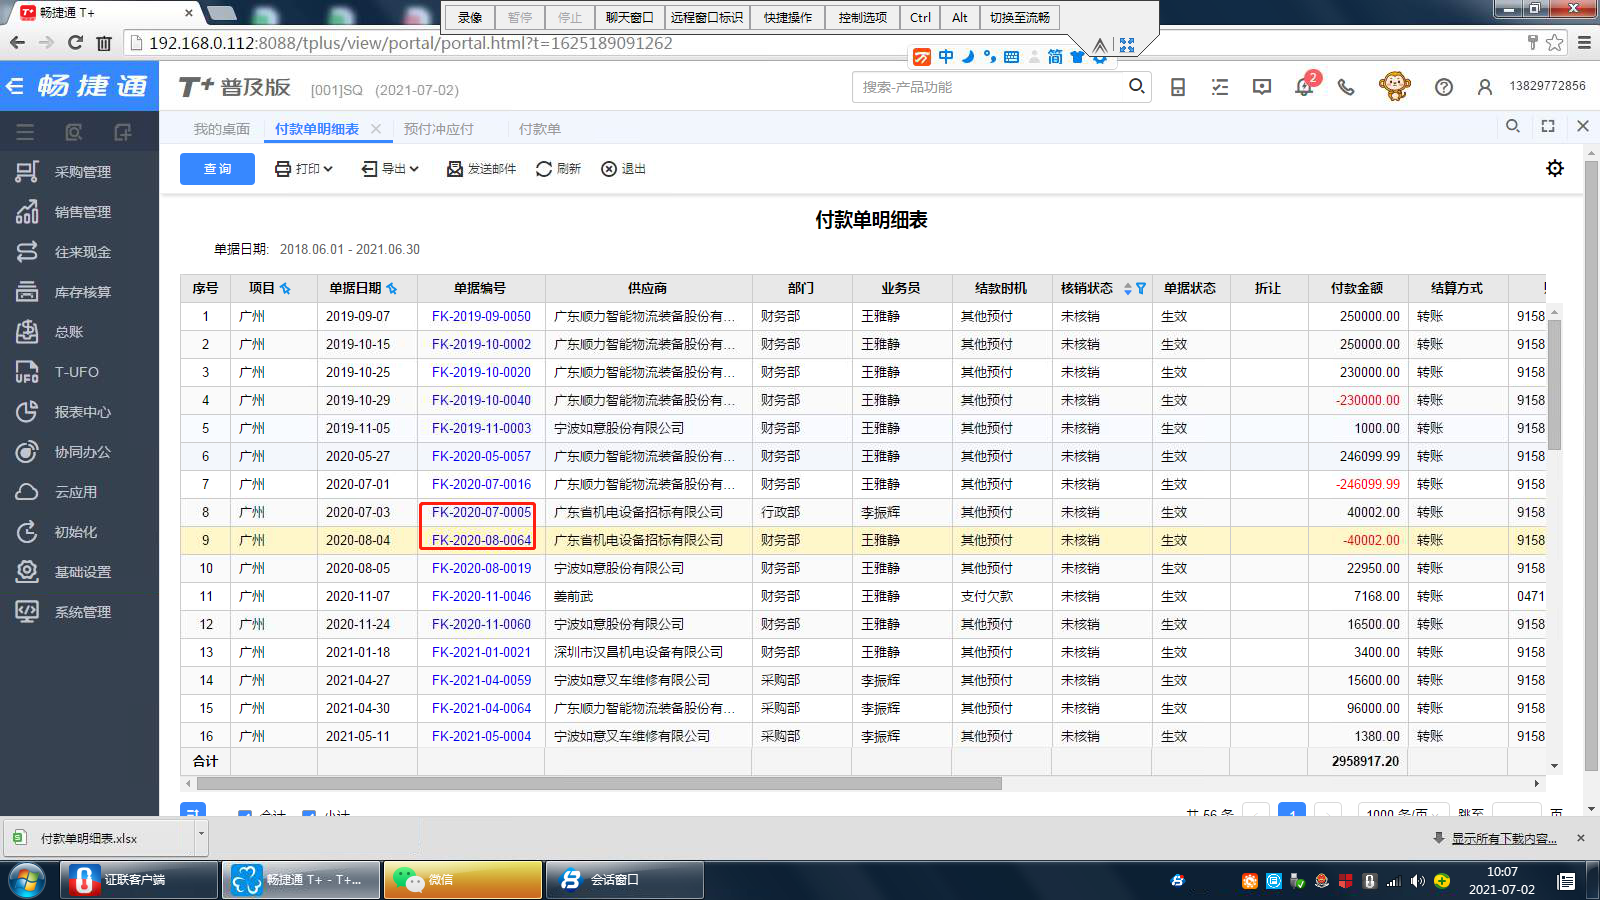The image size is (1600, 900).
Task: Open 微信 from the taskbar
Action: coord(463,880)
